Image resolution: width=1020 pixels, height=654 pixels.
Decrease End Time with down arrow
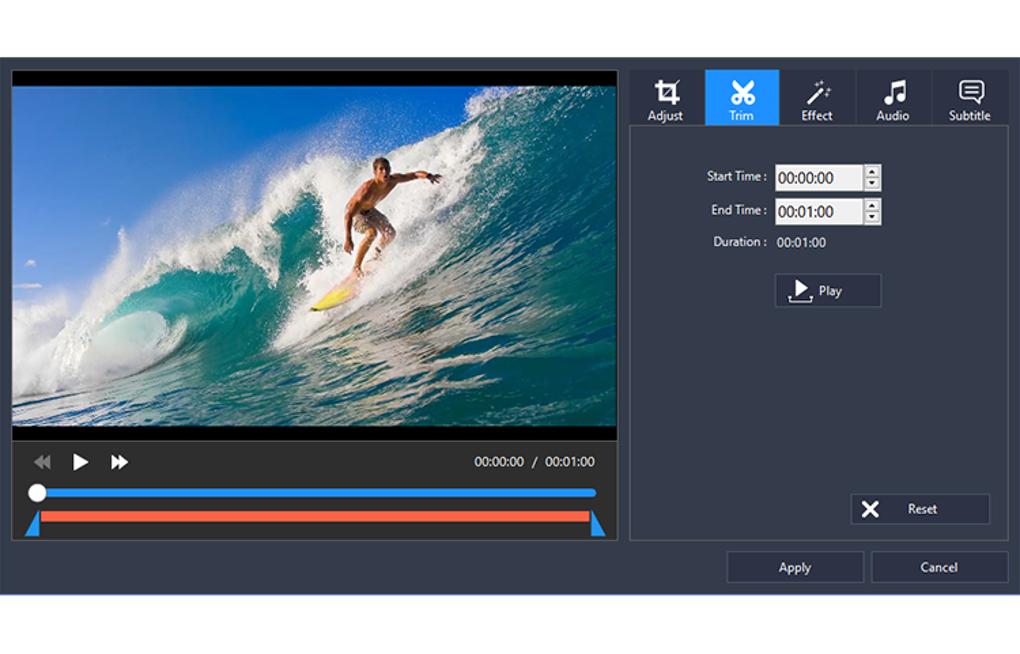click(x=872, y=218)
